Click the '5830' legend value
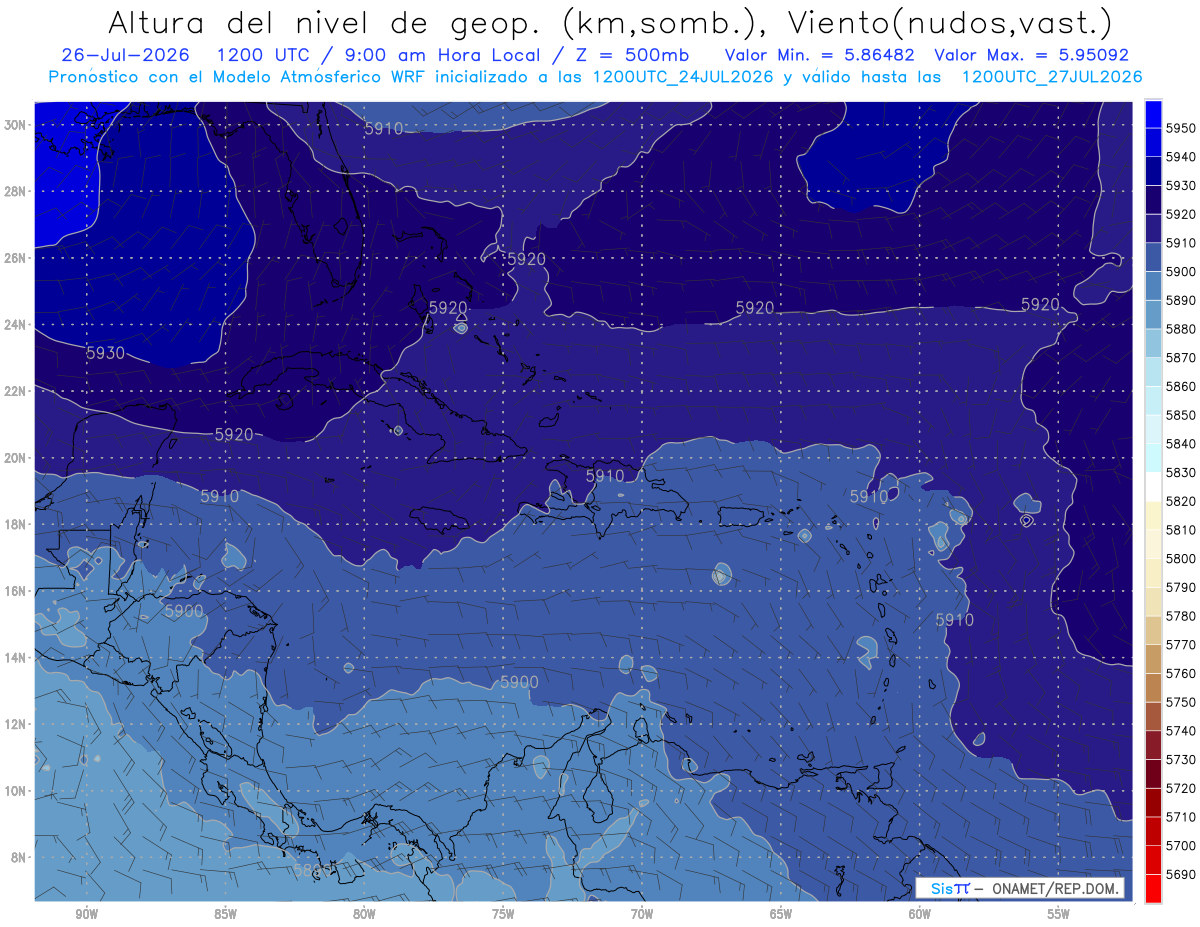 (x=1181, y=472)
